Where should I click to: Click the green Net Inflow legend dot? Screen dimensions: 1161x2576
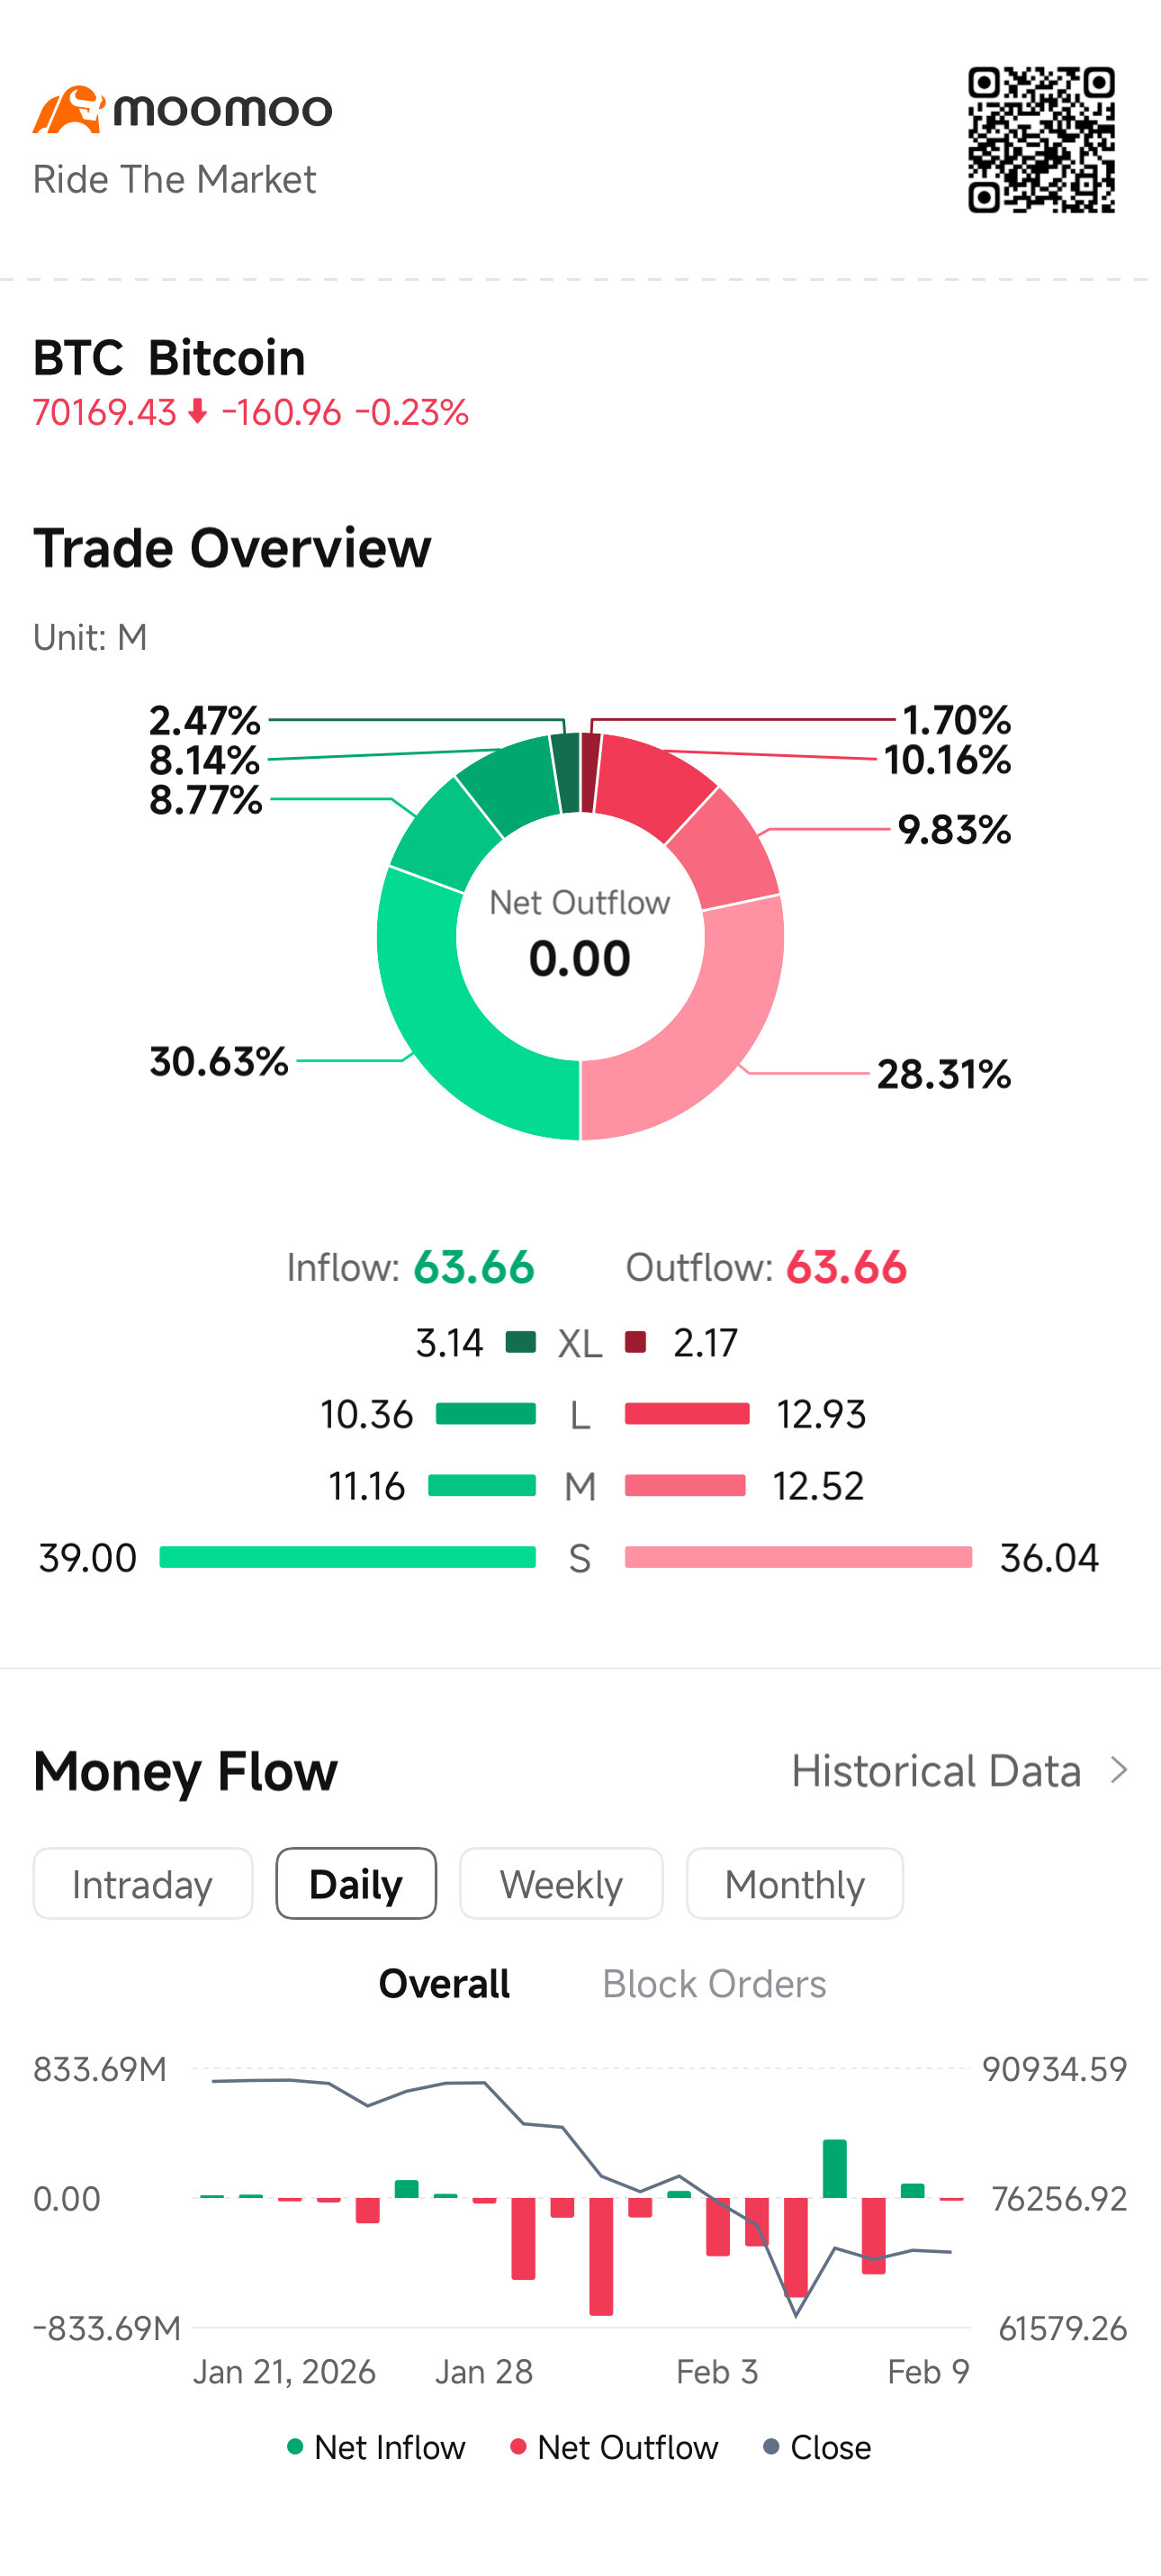point(295,2447)
